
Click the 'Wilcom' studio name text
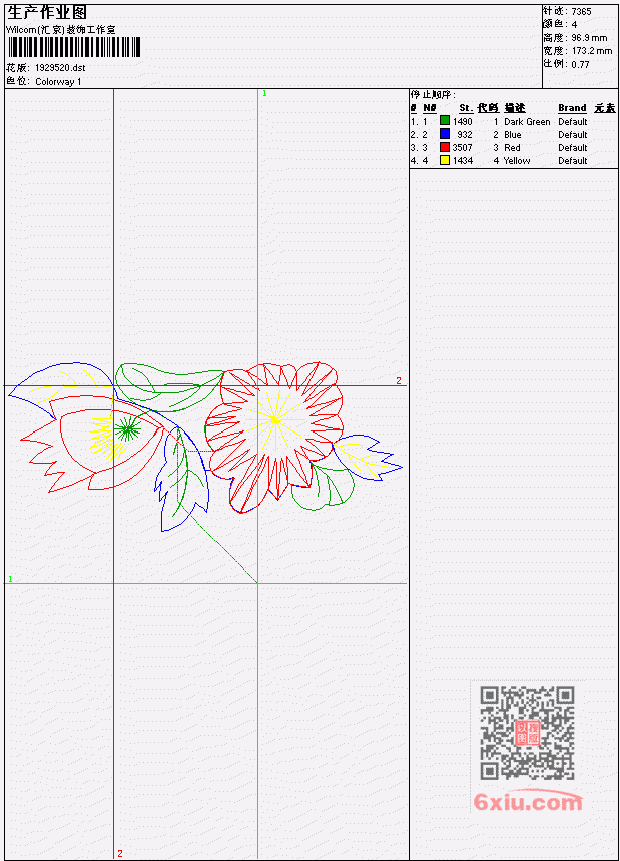coord(60,30)
